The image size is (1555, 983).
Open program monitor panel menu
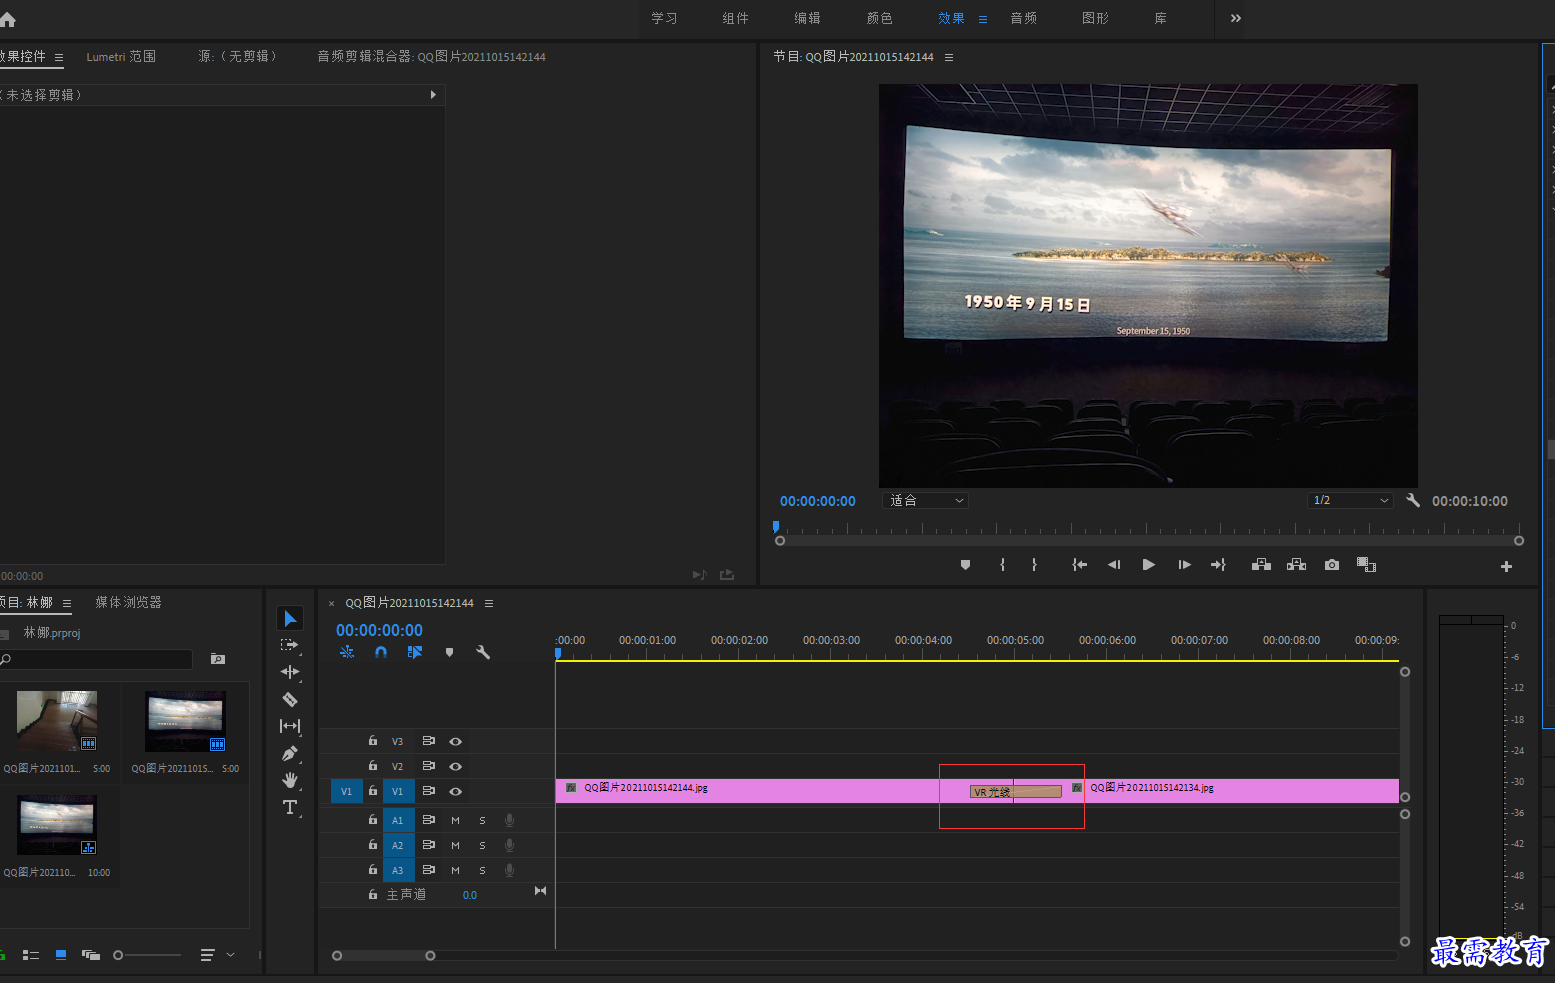(x=949, y=57)
